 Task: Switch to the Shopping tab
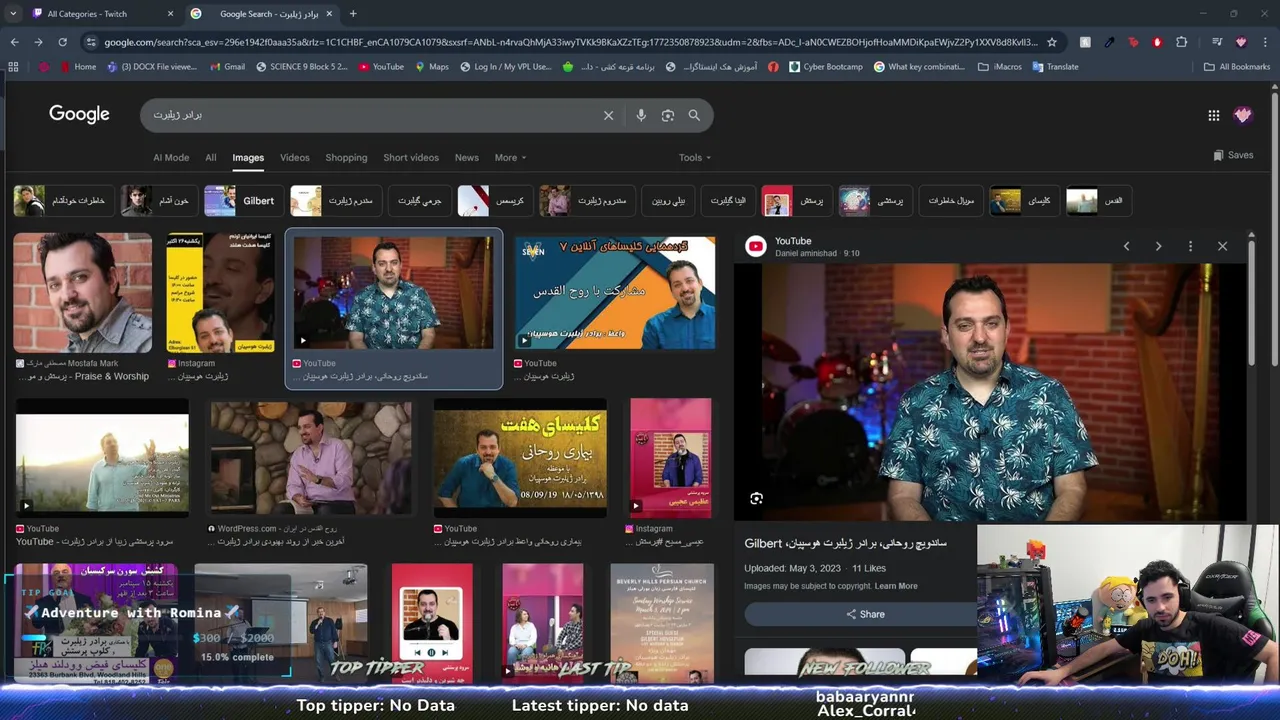pyautogui.click(x=346, y=158)
